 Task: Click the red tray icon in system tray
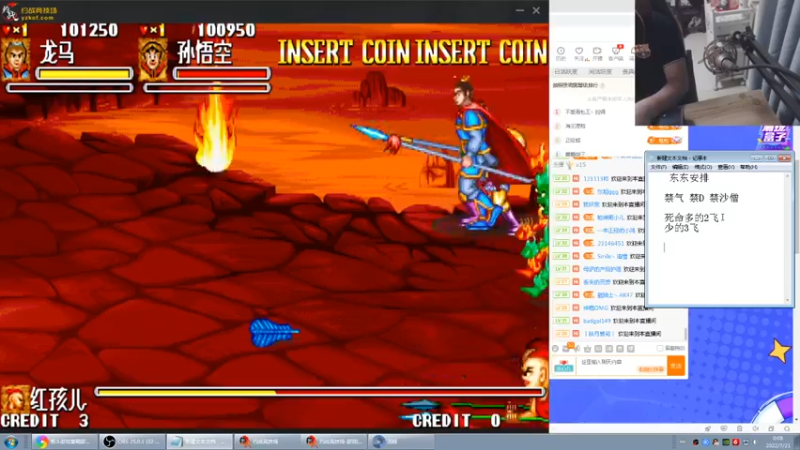pyautogui.click(x=736, y=442)
